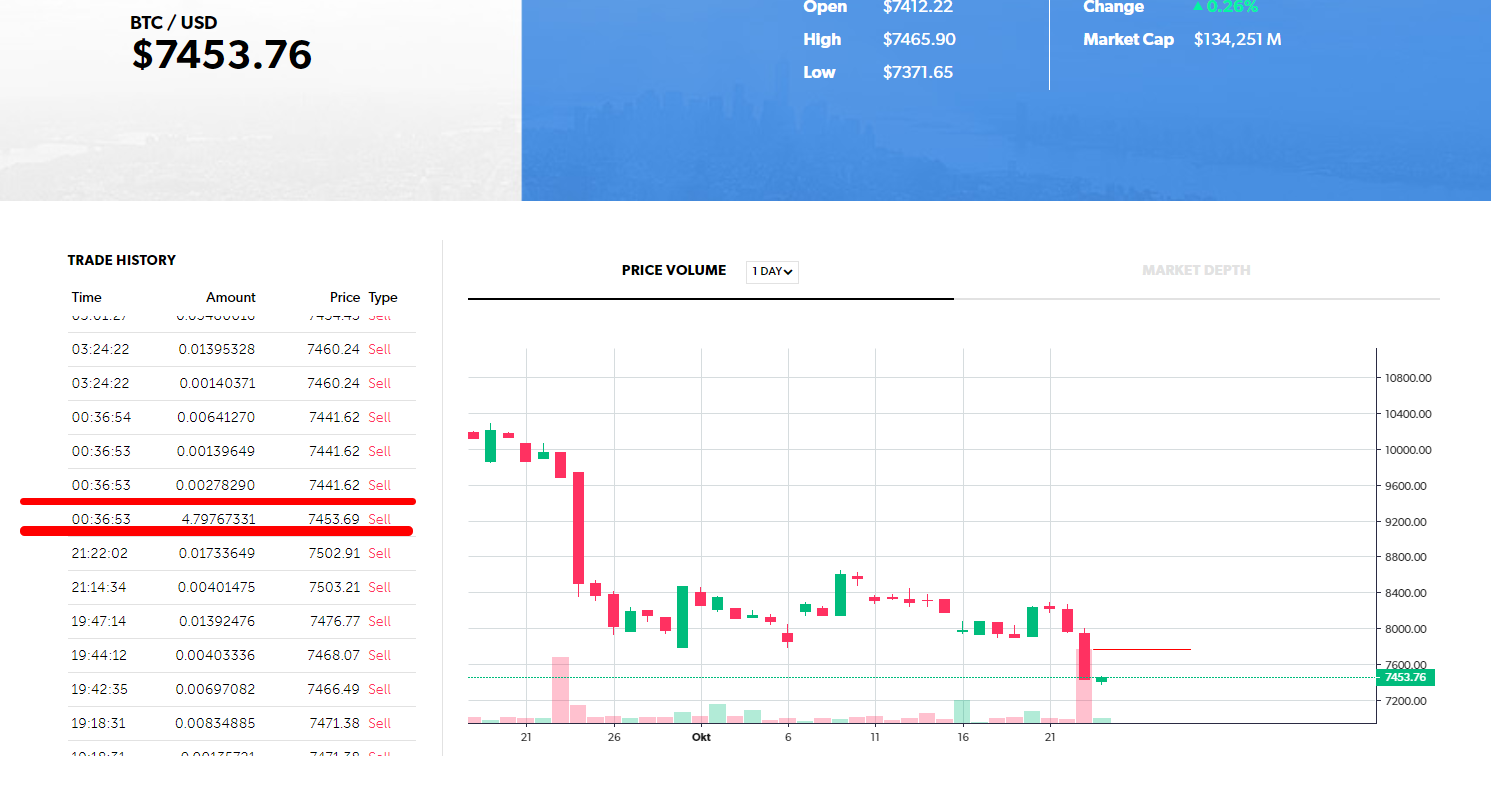1491x794 pixels.
Task: Click the trade price 7502.91
Action: (335, 553)
